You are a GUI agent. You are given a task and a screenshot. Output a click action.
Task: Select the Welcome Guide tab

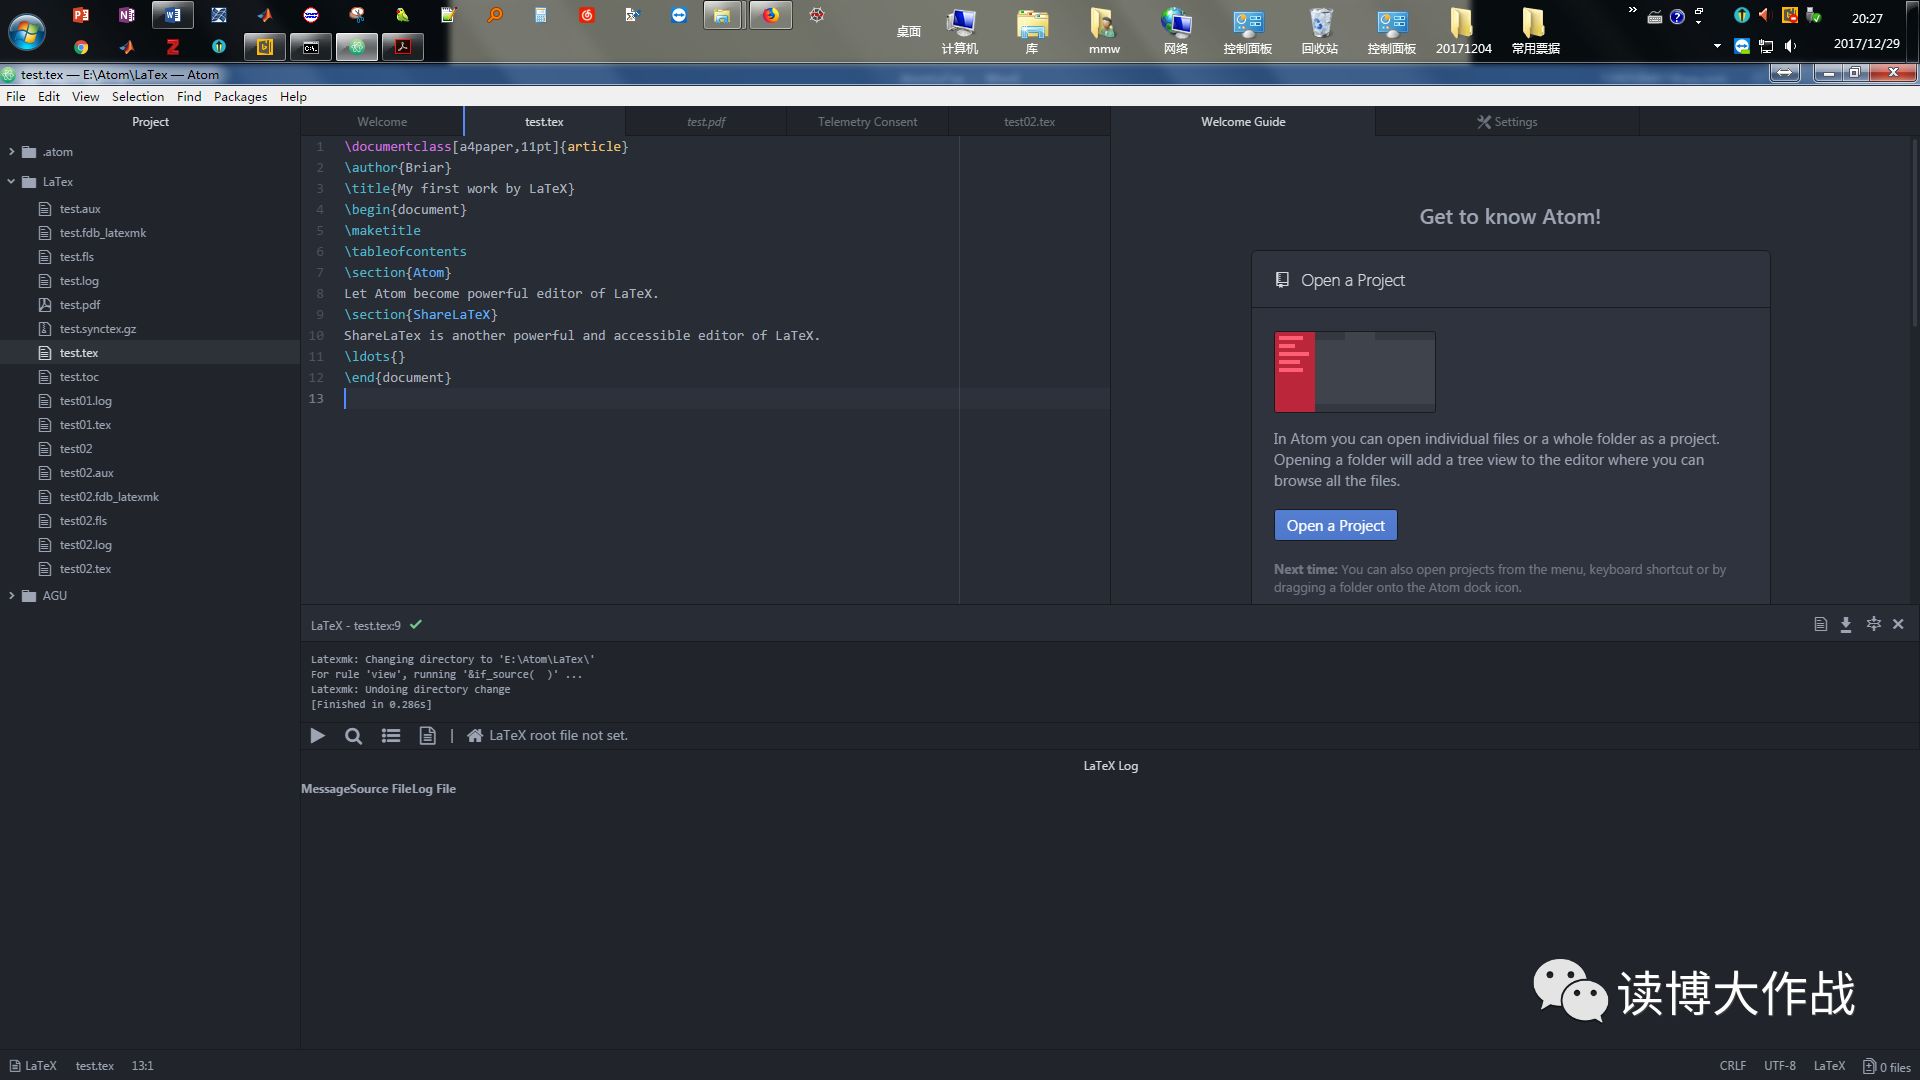(x=1243, y=122)
